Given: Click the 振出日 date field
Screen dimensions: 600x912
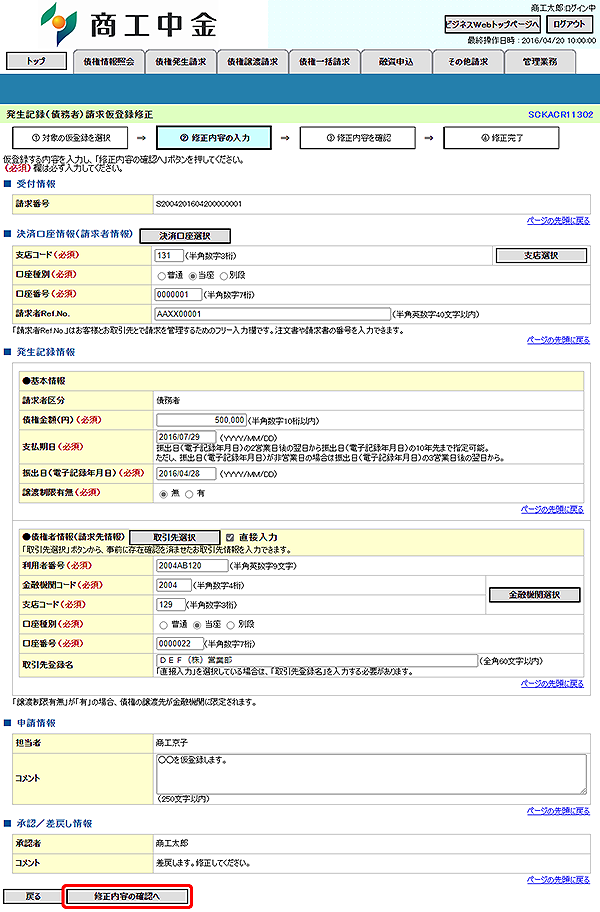Looking at the screenshot, I should pos(186,473).
